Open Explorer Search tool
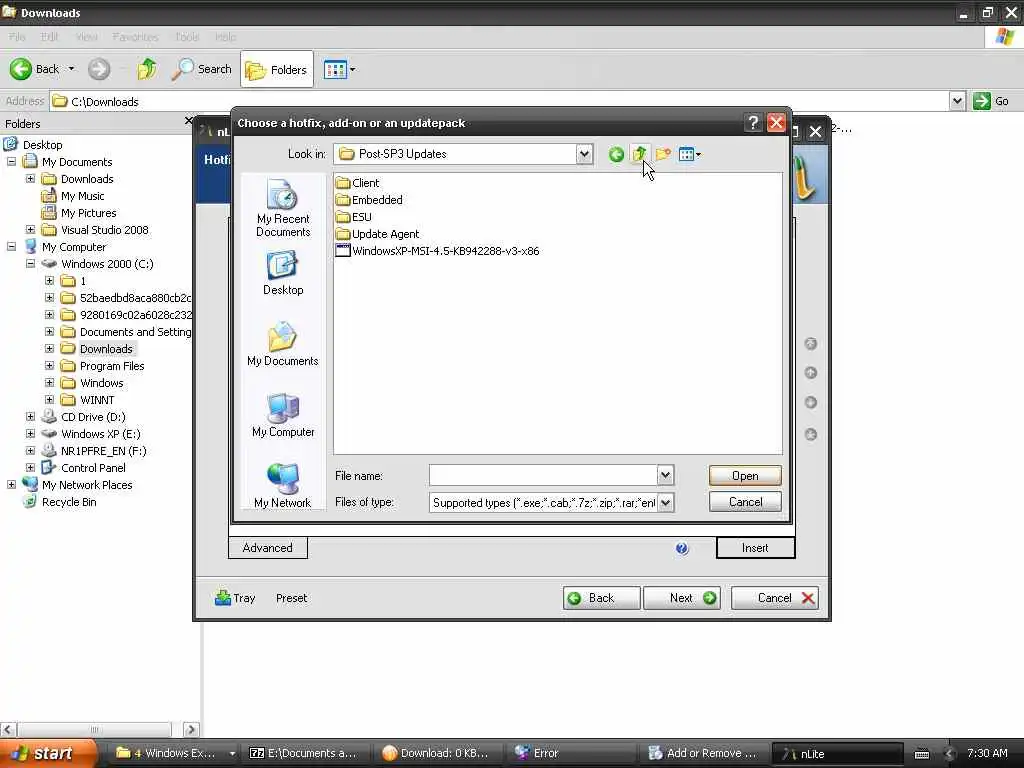The width and height of the screenshot is (1024, 768). pos(201,69)
